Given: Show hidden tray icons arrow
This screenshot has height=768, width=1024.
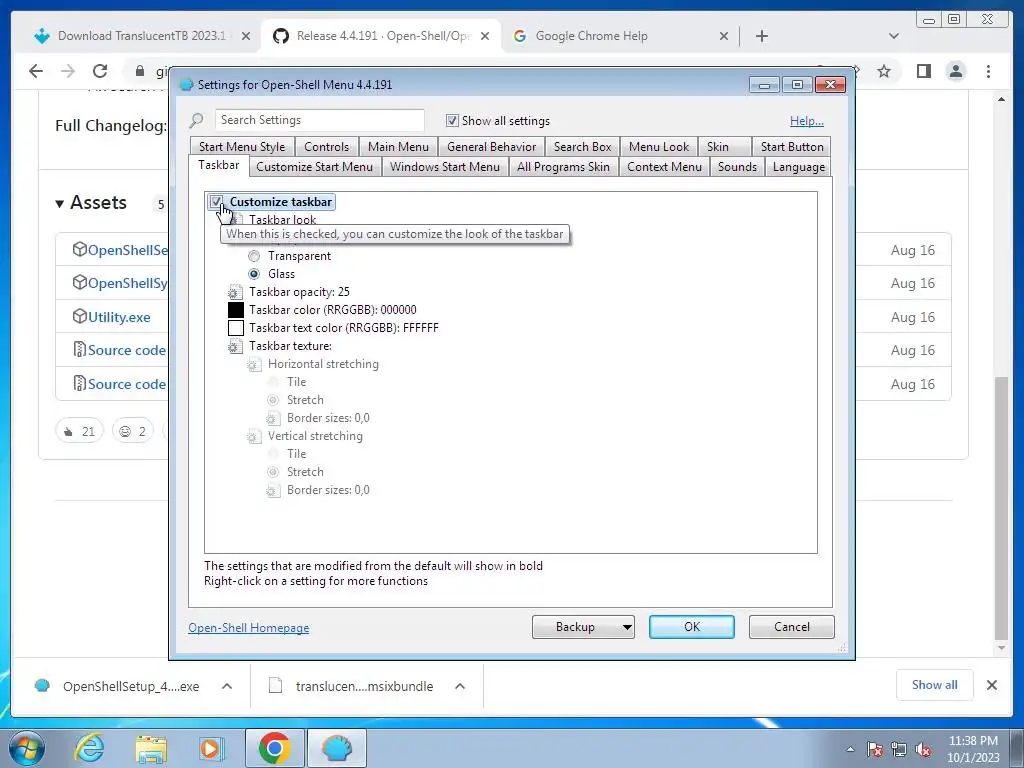Looking at the screenshot, I should pyautogui.click(x=850, y=749).
